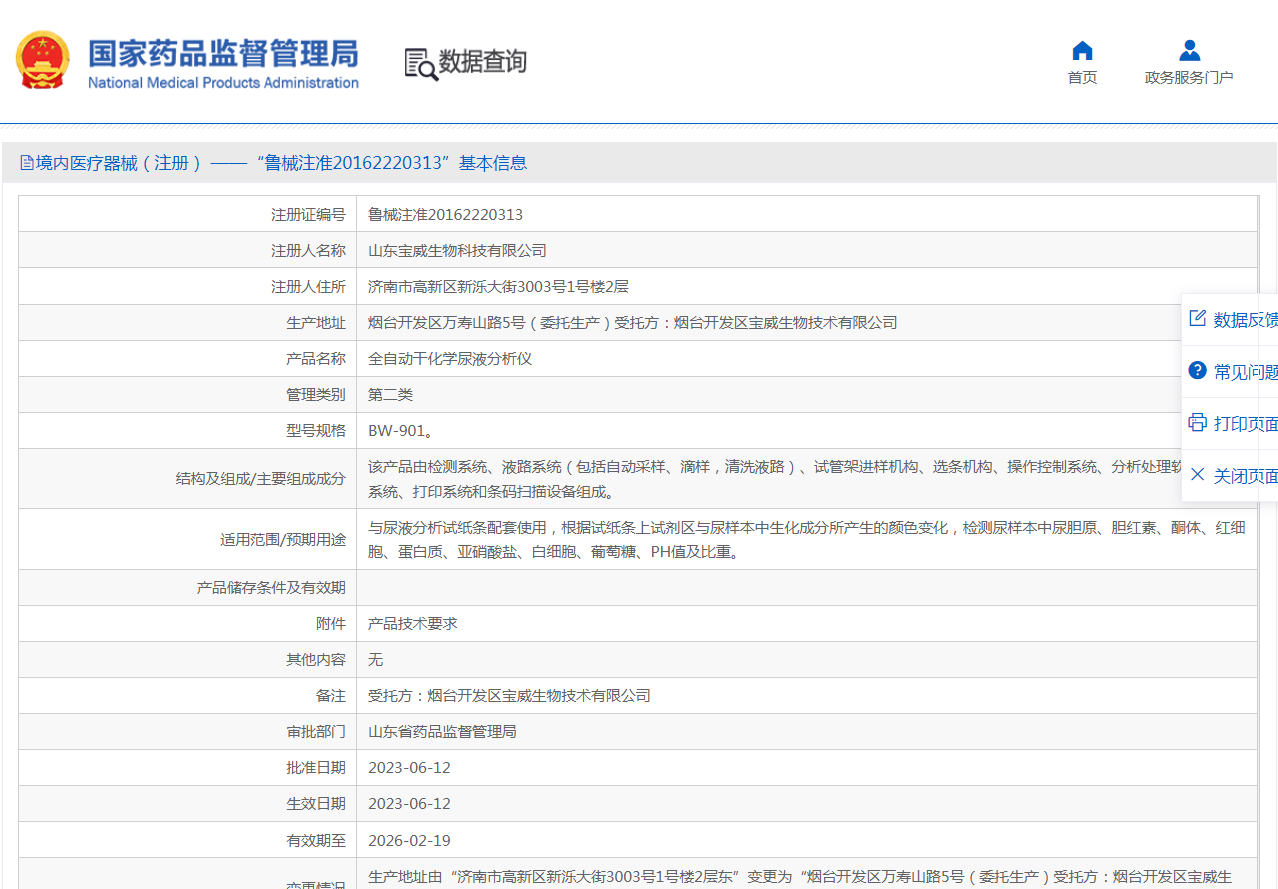This screenshot has width=1278, height=889.
Task: Select approval department 山东省药品监督管理局
Action: click(442, 732)
